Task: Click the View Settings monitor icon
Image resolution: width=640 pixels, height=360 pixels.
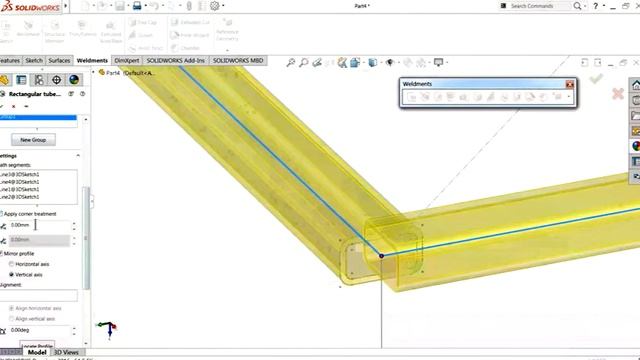Action: tap(438, 62)
